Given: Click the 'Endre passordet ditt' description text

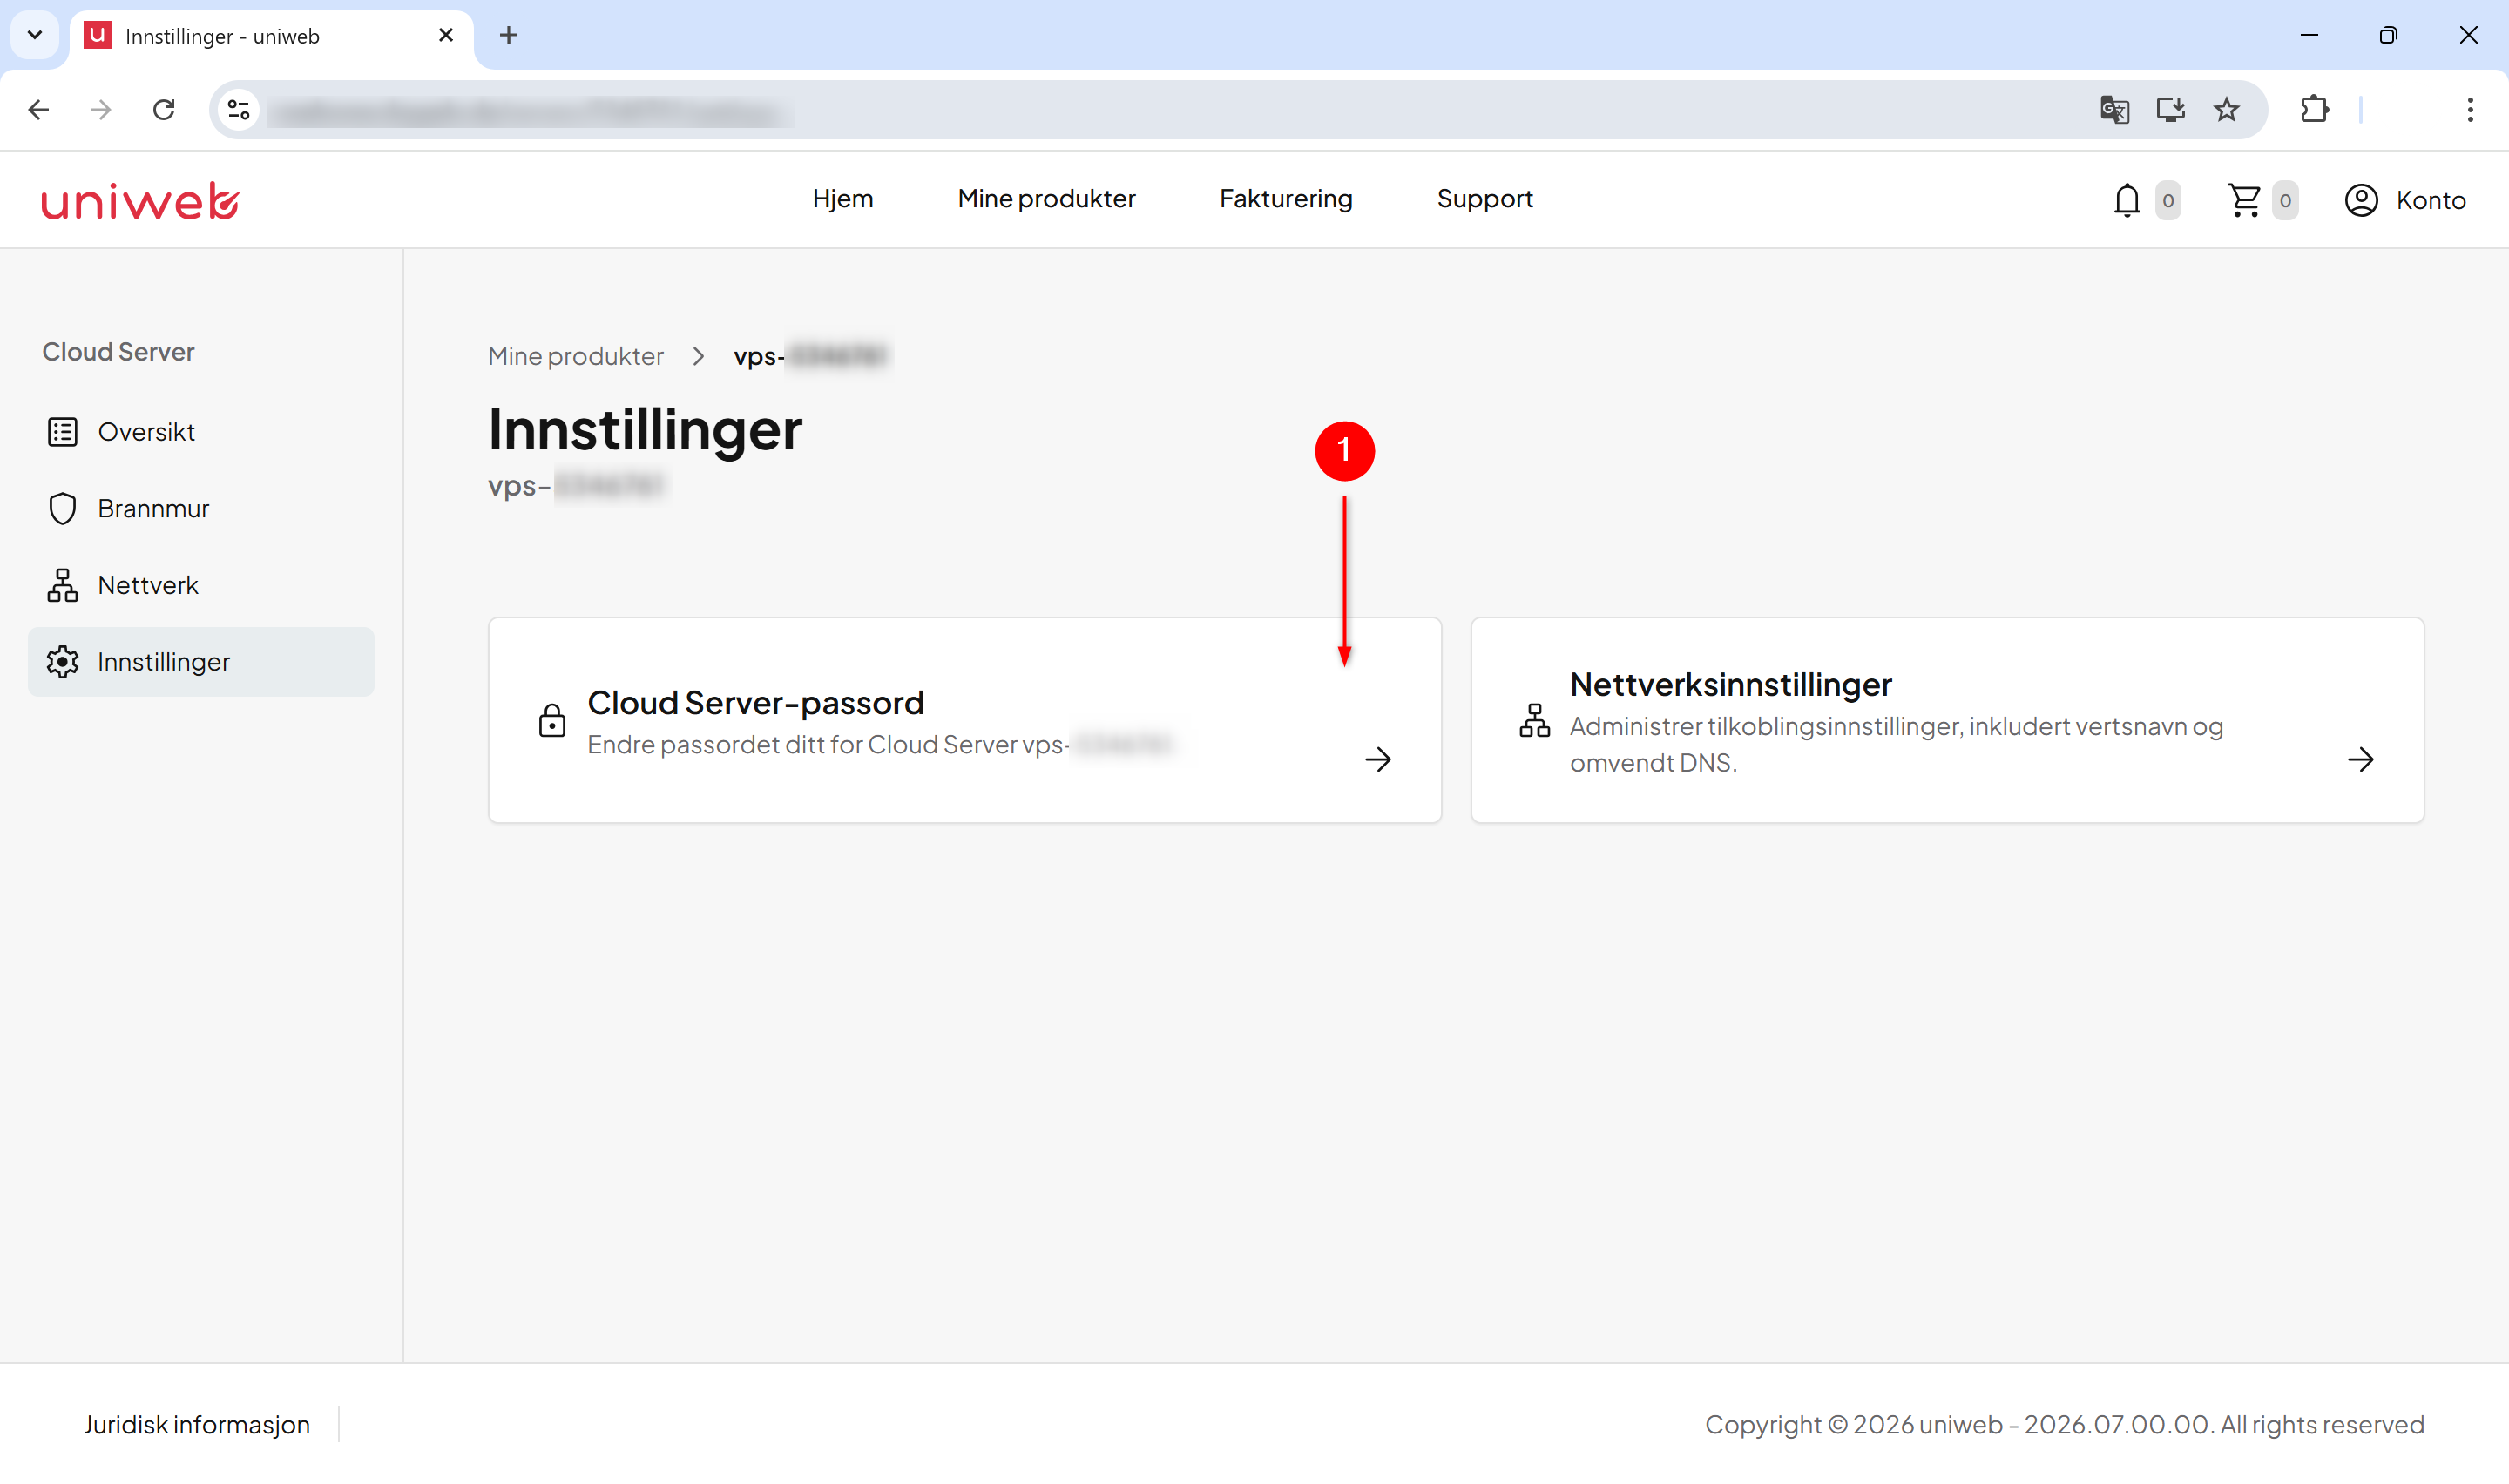Looking at the screenshot, I should pos(879,745).
